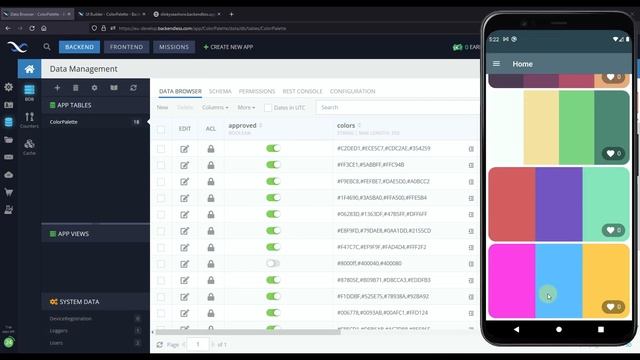
Task: Click the FRONTEND button
Action: [127, 47]
